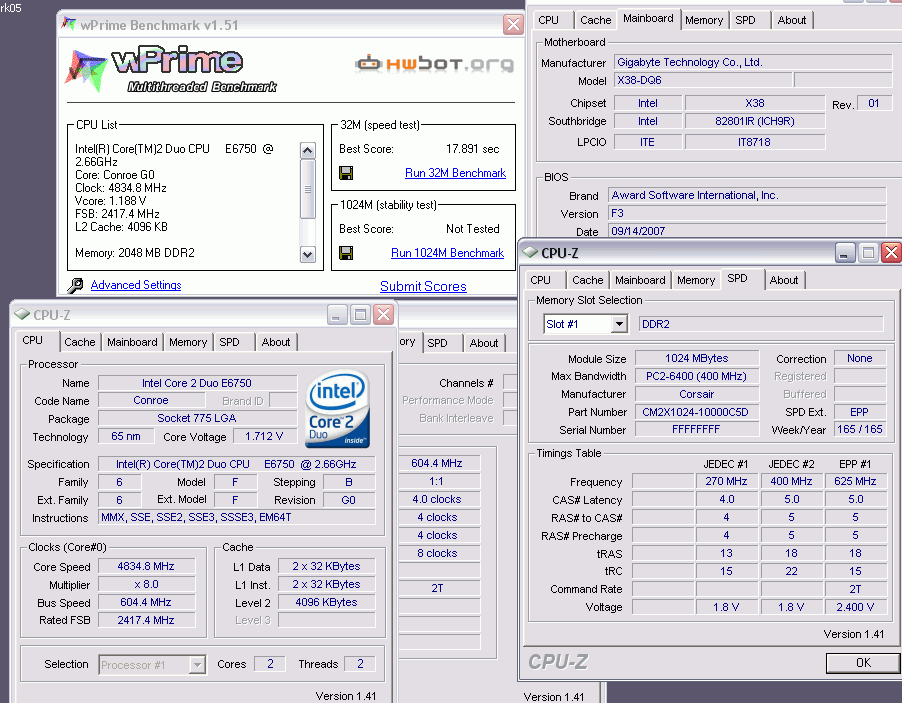Select Cache tab in CPU-Z SPD window
Image resolution: width=902 pixels, height=703 pixels.
[x=587, y=280]
